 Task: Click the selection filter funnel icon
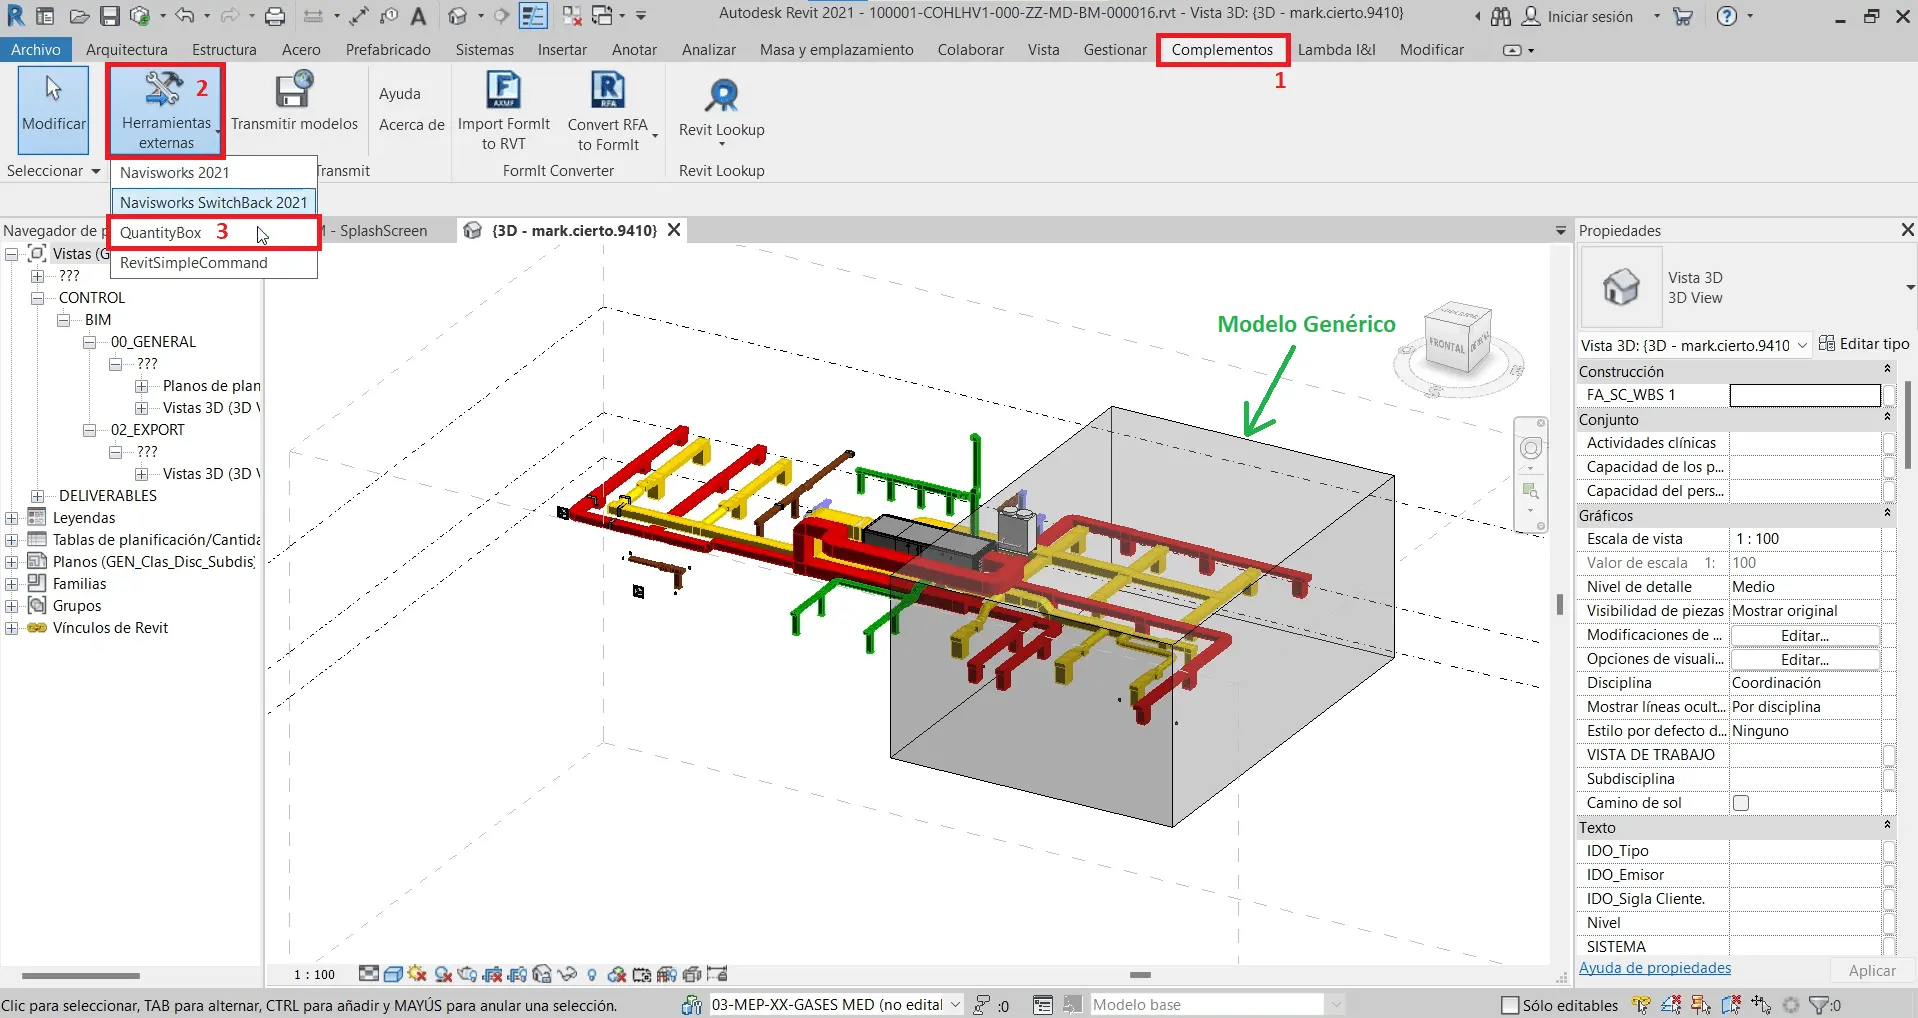[1818, 1005]
